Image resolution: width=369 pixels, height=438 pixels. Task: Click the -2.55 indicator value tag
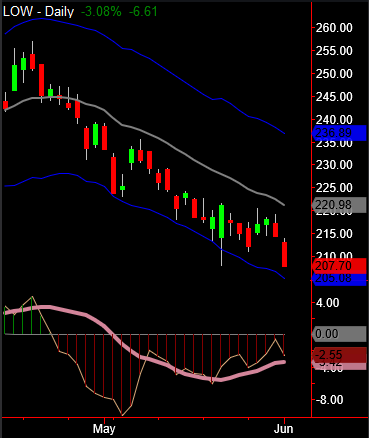tap(339, 354)
